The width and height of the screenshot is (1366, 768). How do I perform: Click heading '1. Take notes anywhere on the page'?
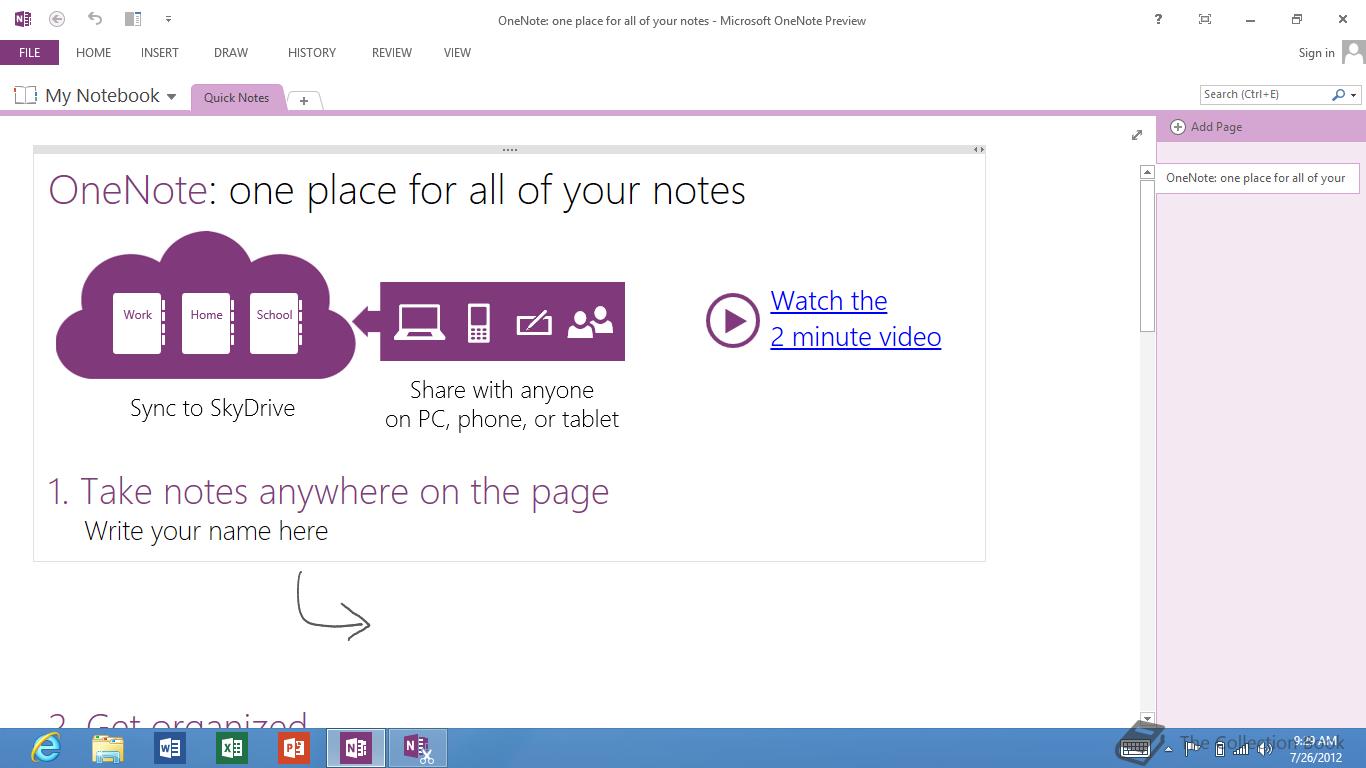point(329,491)
